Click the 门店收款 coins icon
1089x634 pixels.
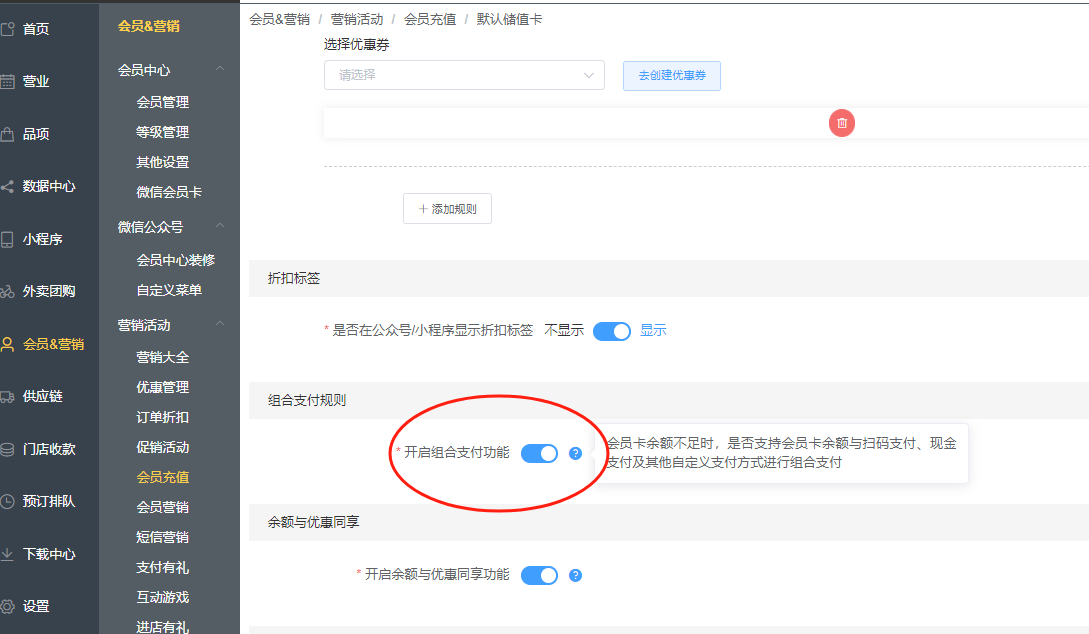coord(8,449)
